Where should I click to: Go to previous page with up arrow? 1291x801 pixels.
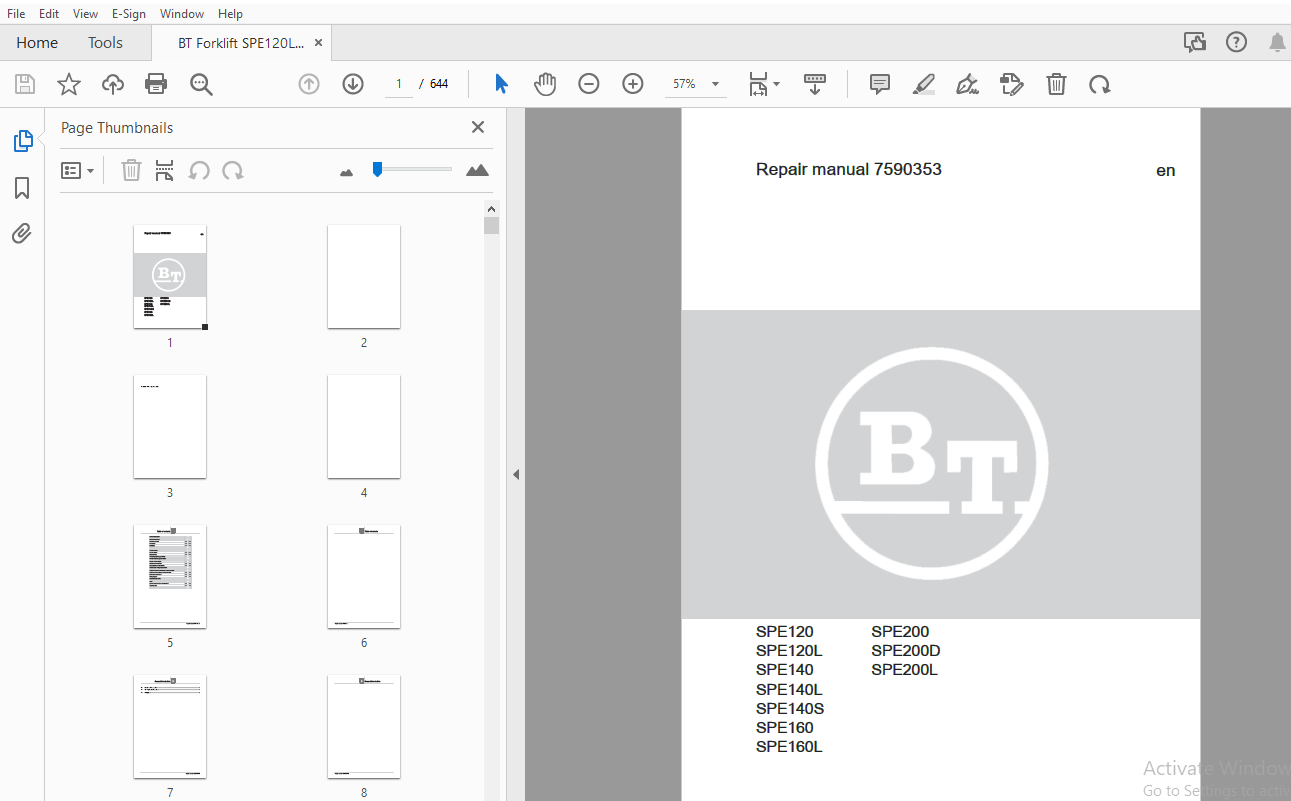[x=309, y=84]
